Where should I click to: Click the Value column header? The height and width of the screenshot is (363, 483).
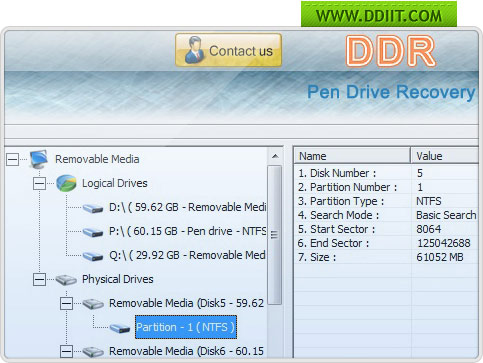click(445, 156)
